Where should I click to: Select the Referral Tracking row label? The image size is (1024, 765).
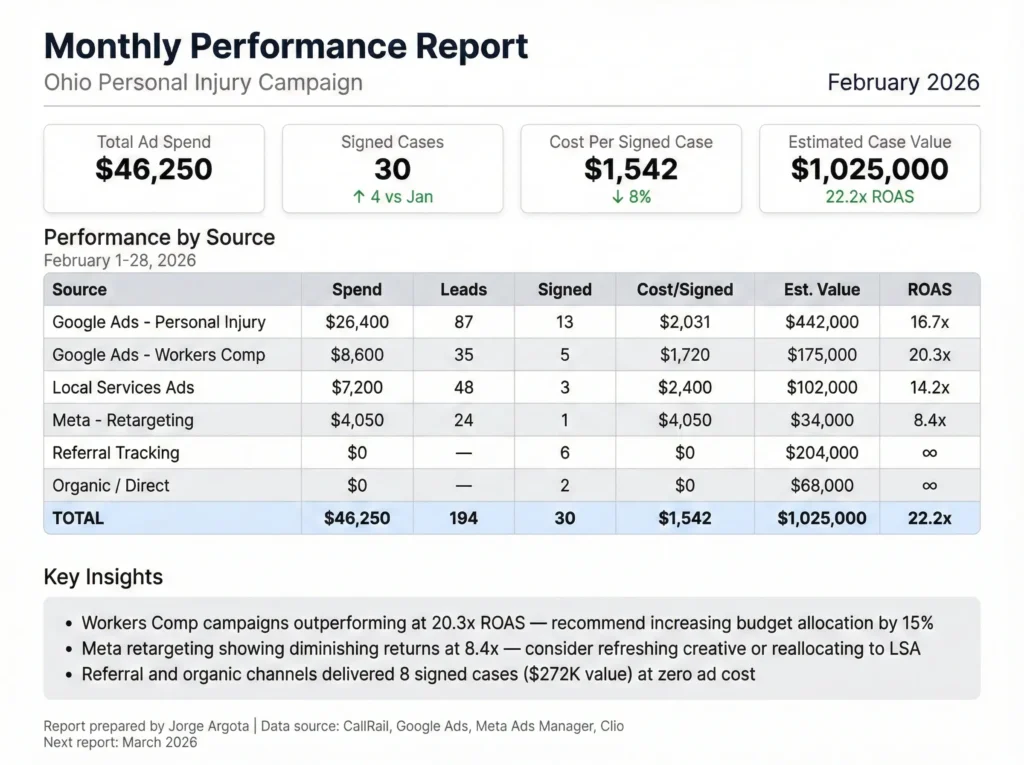[116, 453]
